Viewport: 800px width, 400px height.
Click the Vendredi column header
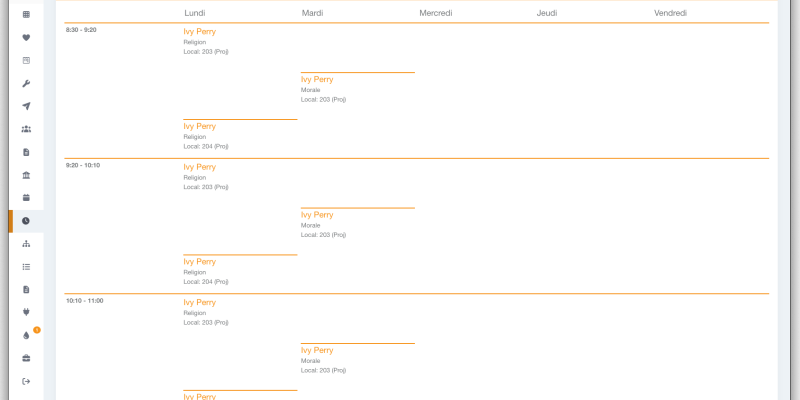tap(670, 13)
